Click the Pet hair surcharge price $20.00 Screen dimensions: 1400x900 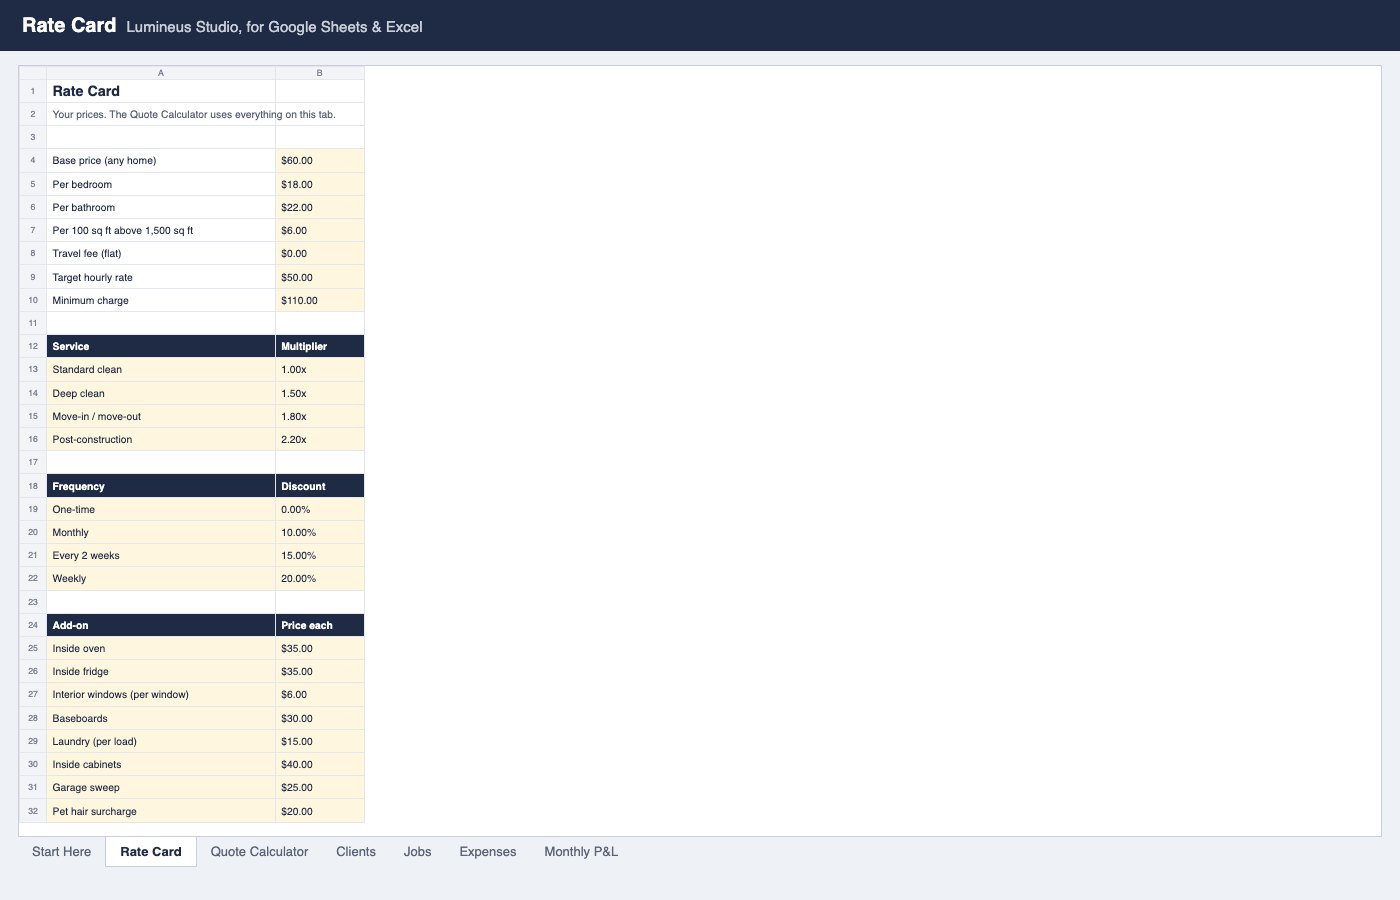click(x=320, y=811)
